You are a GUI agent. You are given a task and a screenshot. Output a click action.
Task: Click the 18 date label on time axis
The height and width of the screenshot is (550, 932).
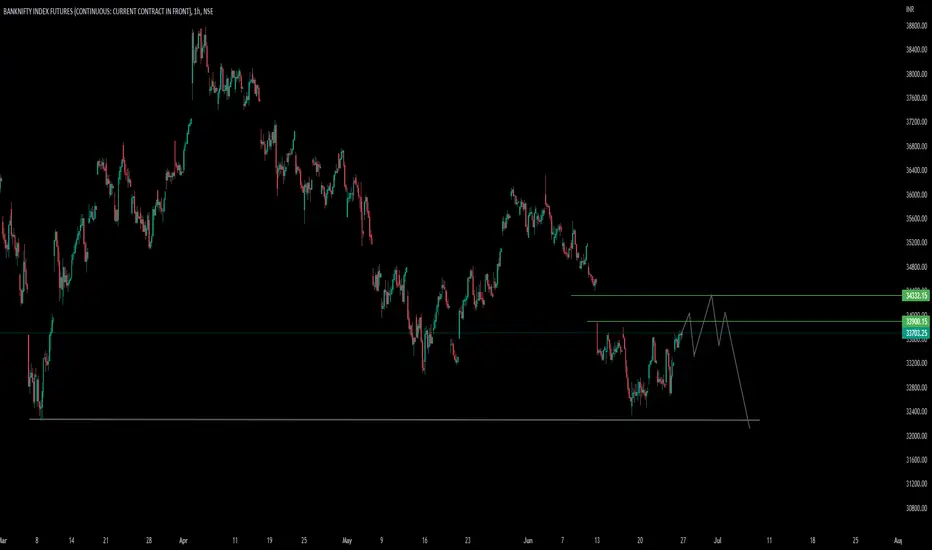click(813, 540)
